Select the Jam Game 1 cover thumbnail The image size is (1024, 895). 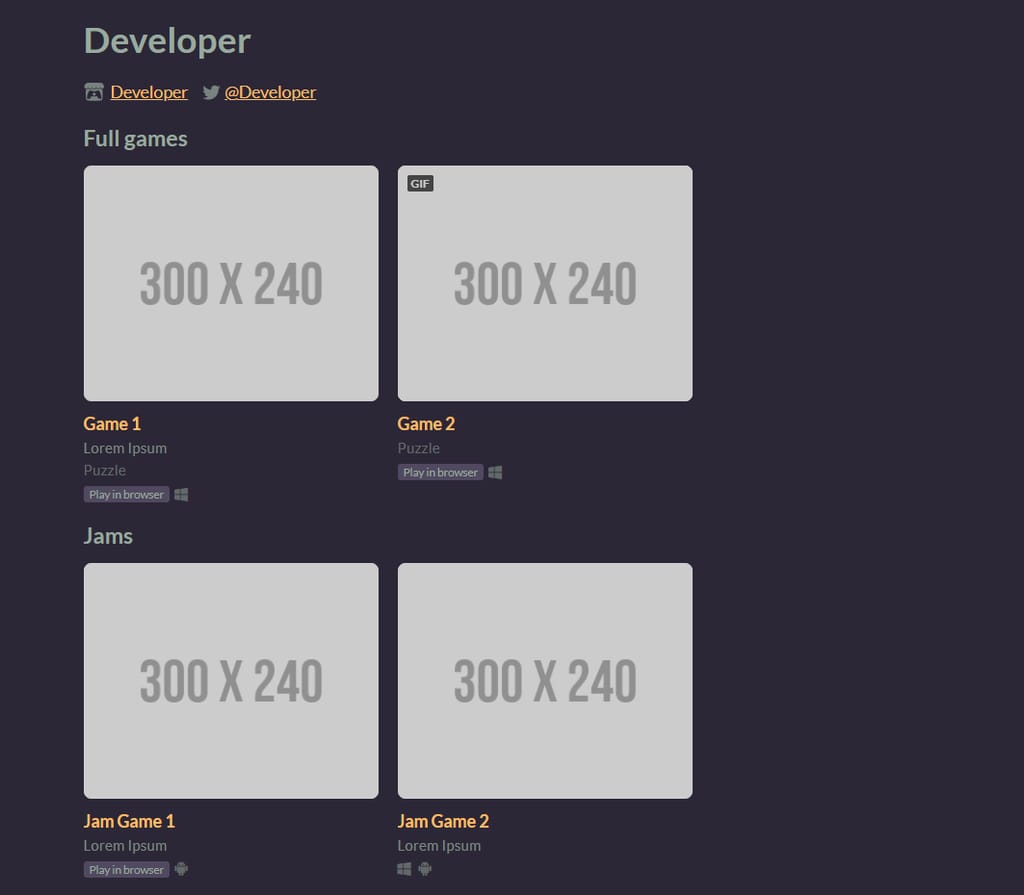[231, 680]
